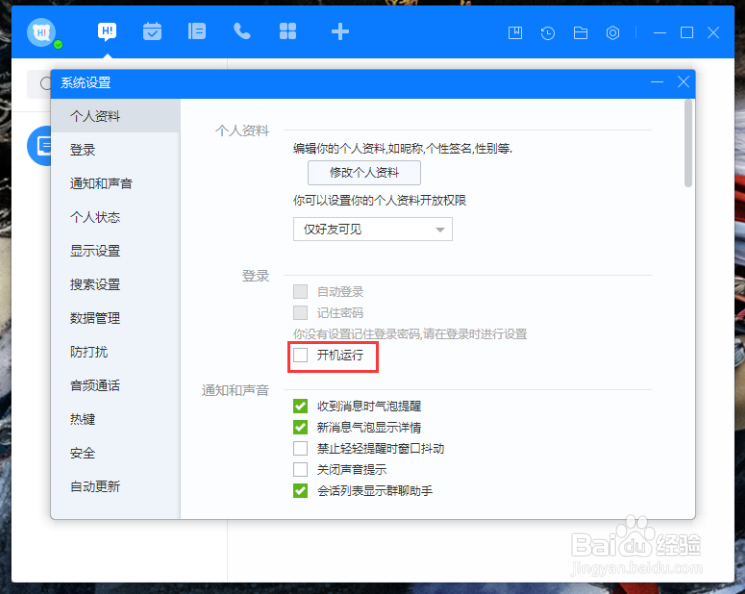This screenshot has width=745, height=594.
Task: Select 安全 in settings sidebar
Action: coord(115,453)
